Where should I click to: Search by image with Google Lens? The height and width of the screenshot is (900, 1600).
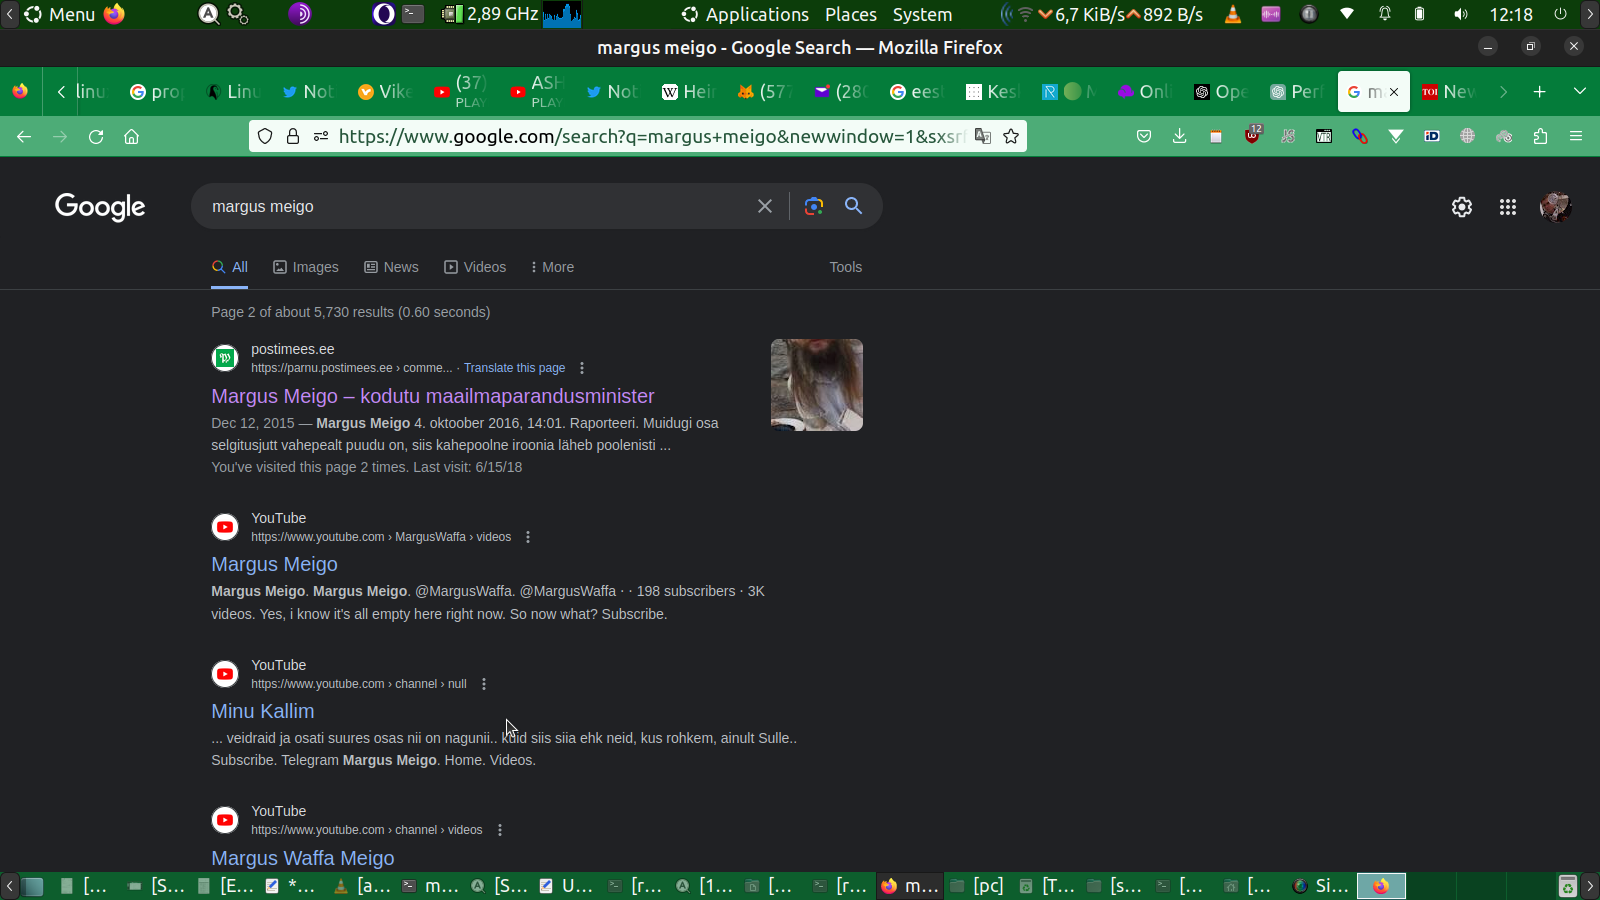814,206
